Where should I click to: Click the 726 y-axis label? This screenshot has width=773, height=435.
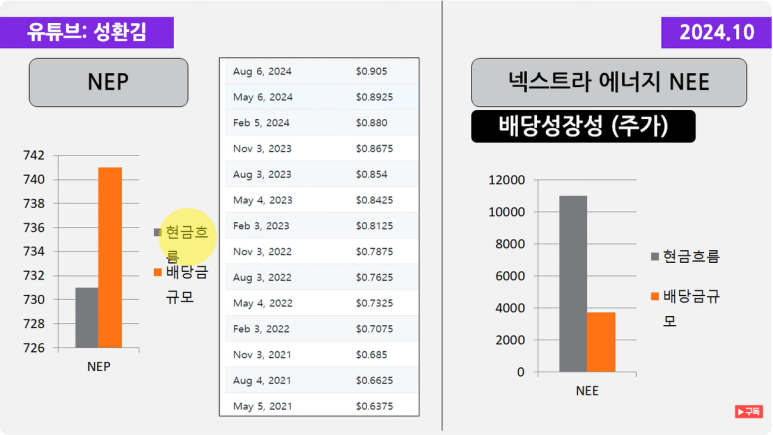(x=34, y=348)
